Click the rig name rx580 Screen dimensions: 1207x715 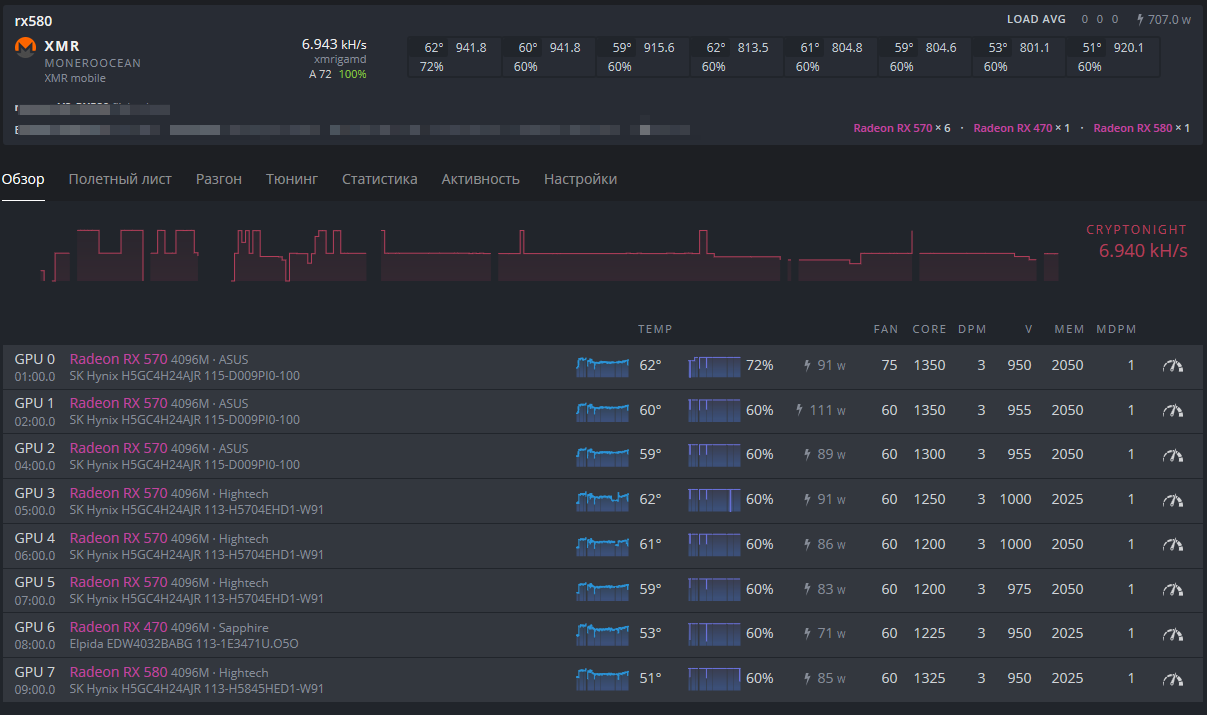pos(33,21)
